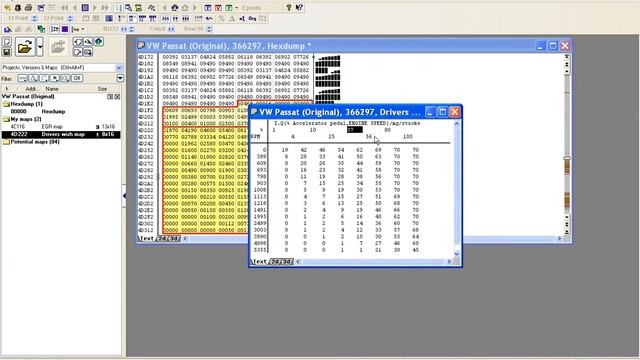
Task: Select the 00000 Hexdump entry
Action: 61,111
